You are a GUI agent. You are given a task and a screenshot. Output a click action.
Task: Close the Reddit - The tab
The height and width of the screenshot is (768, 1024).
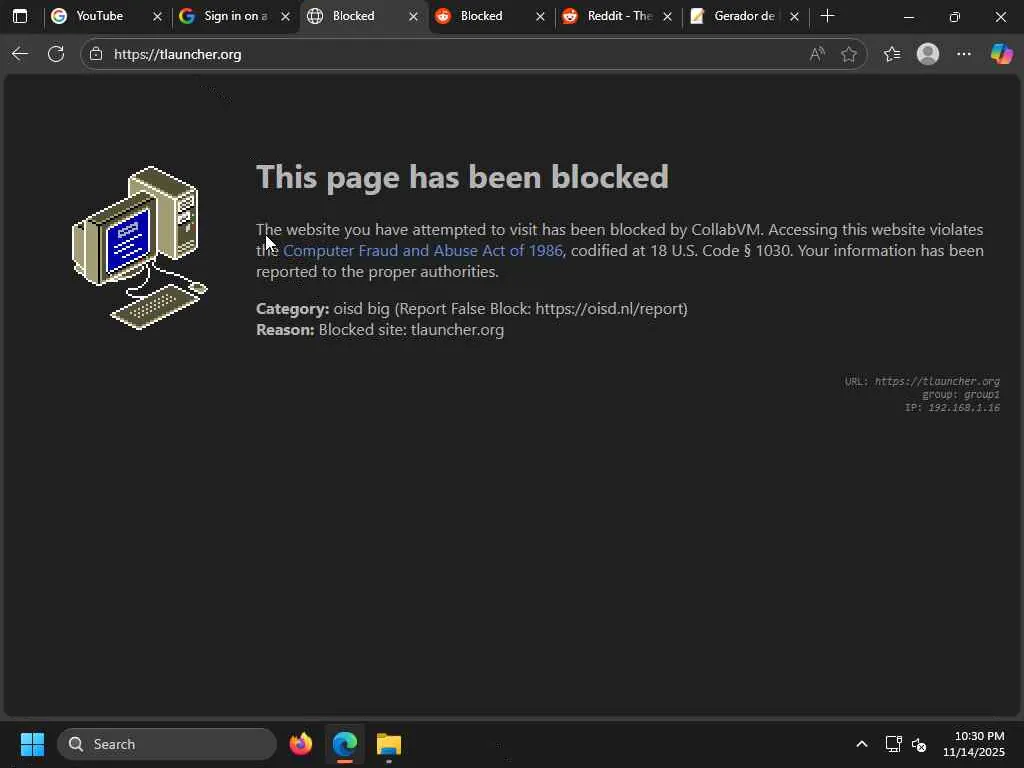pyautogui.click(x=667, y=16)
